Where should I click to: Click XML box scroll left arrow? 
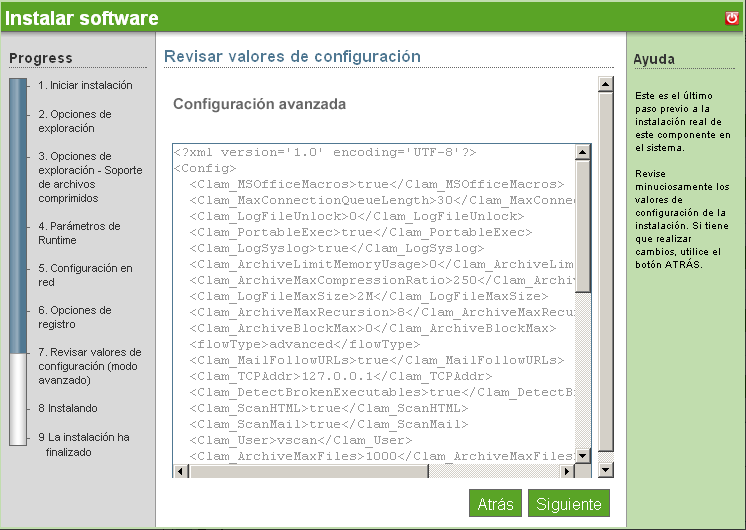pos(180,471)
